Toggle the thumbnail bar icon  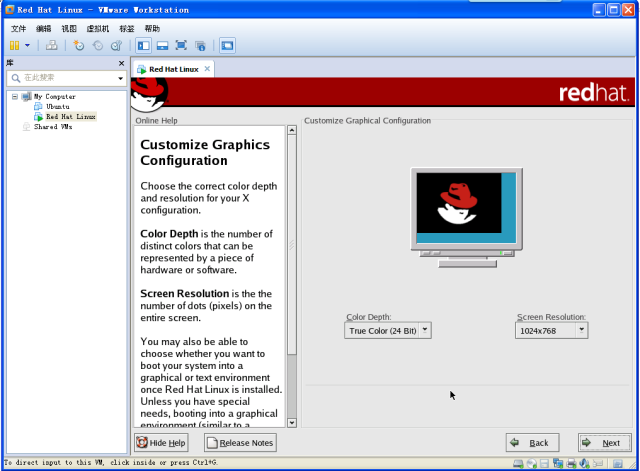[x=162, y=45]
